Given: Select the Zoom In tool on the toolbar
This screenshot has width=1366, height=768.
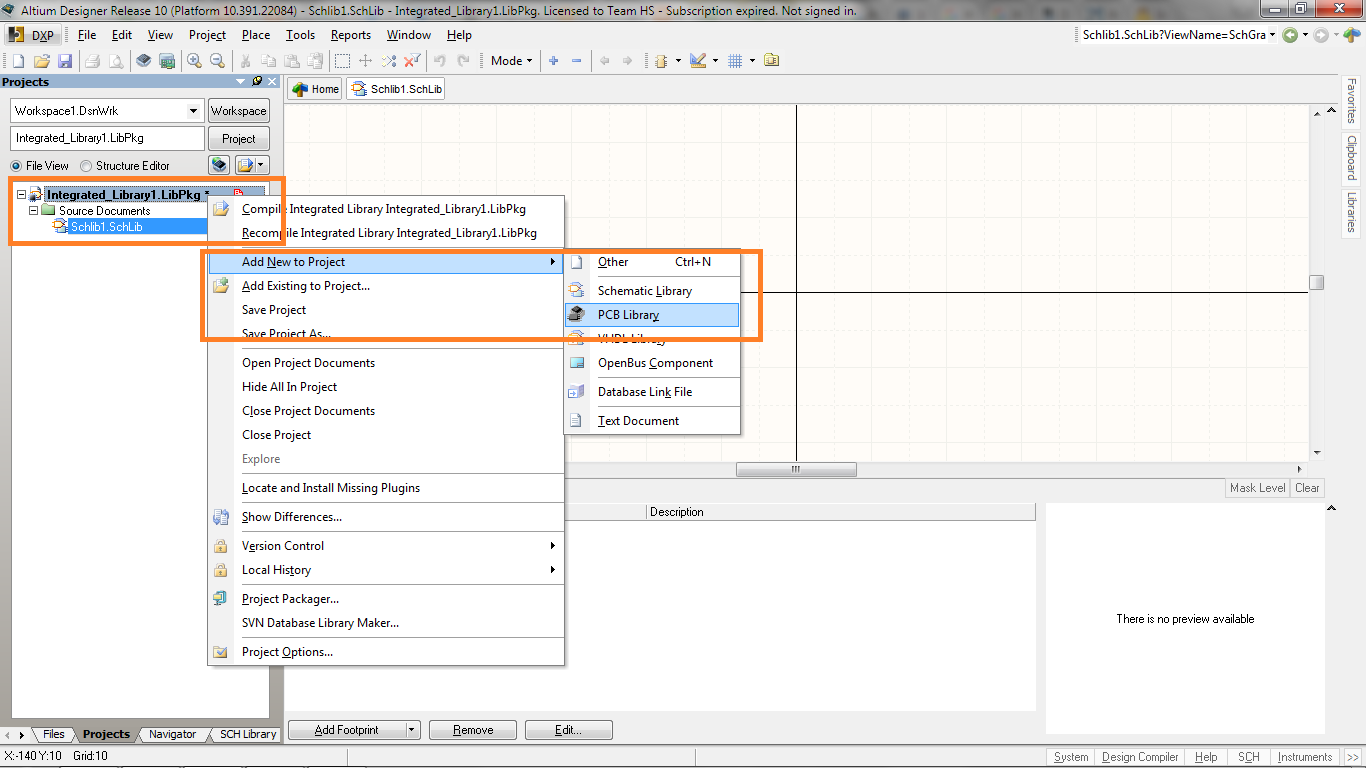Looking at the screenshot, I should 192,60.
